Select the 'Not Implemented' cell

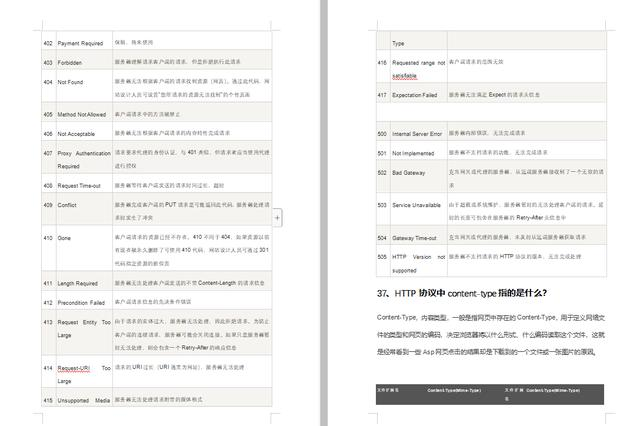(419, 151)
